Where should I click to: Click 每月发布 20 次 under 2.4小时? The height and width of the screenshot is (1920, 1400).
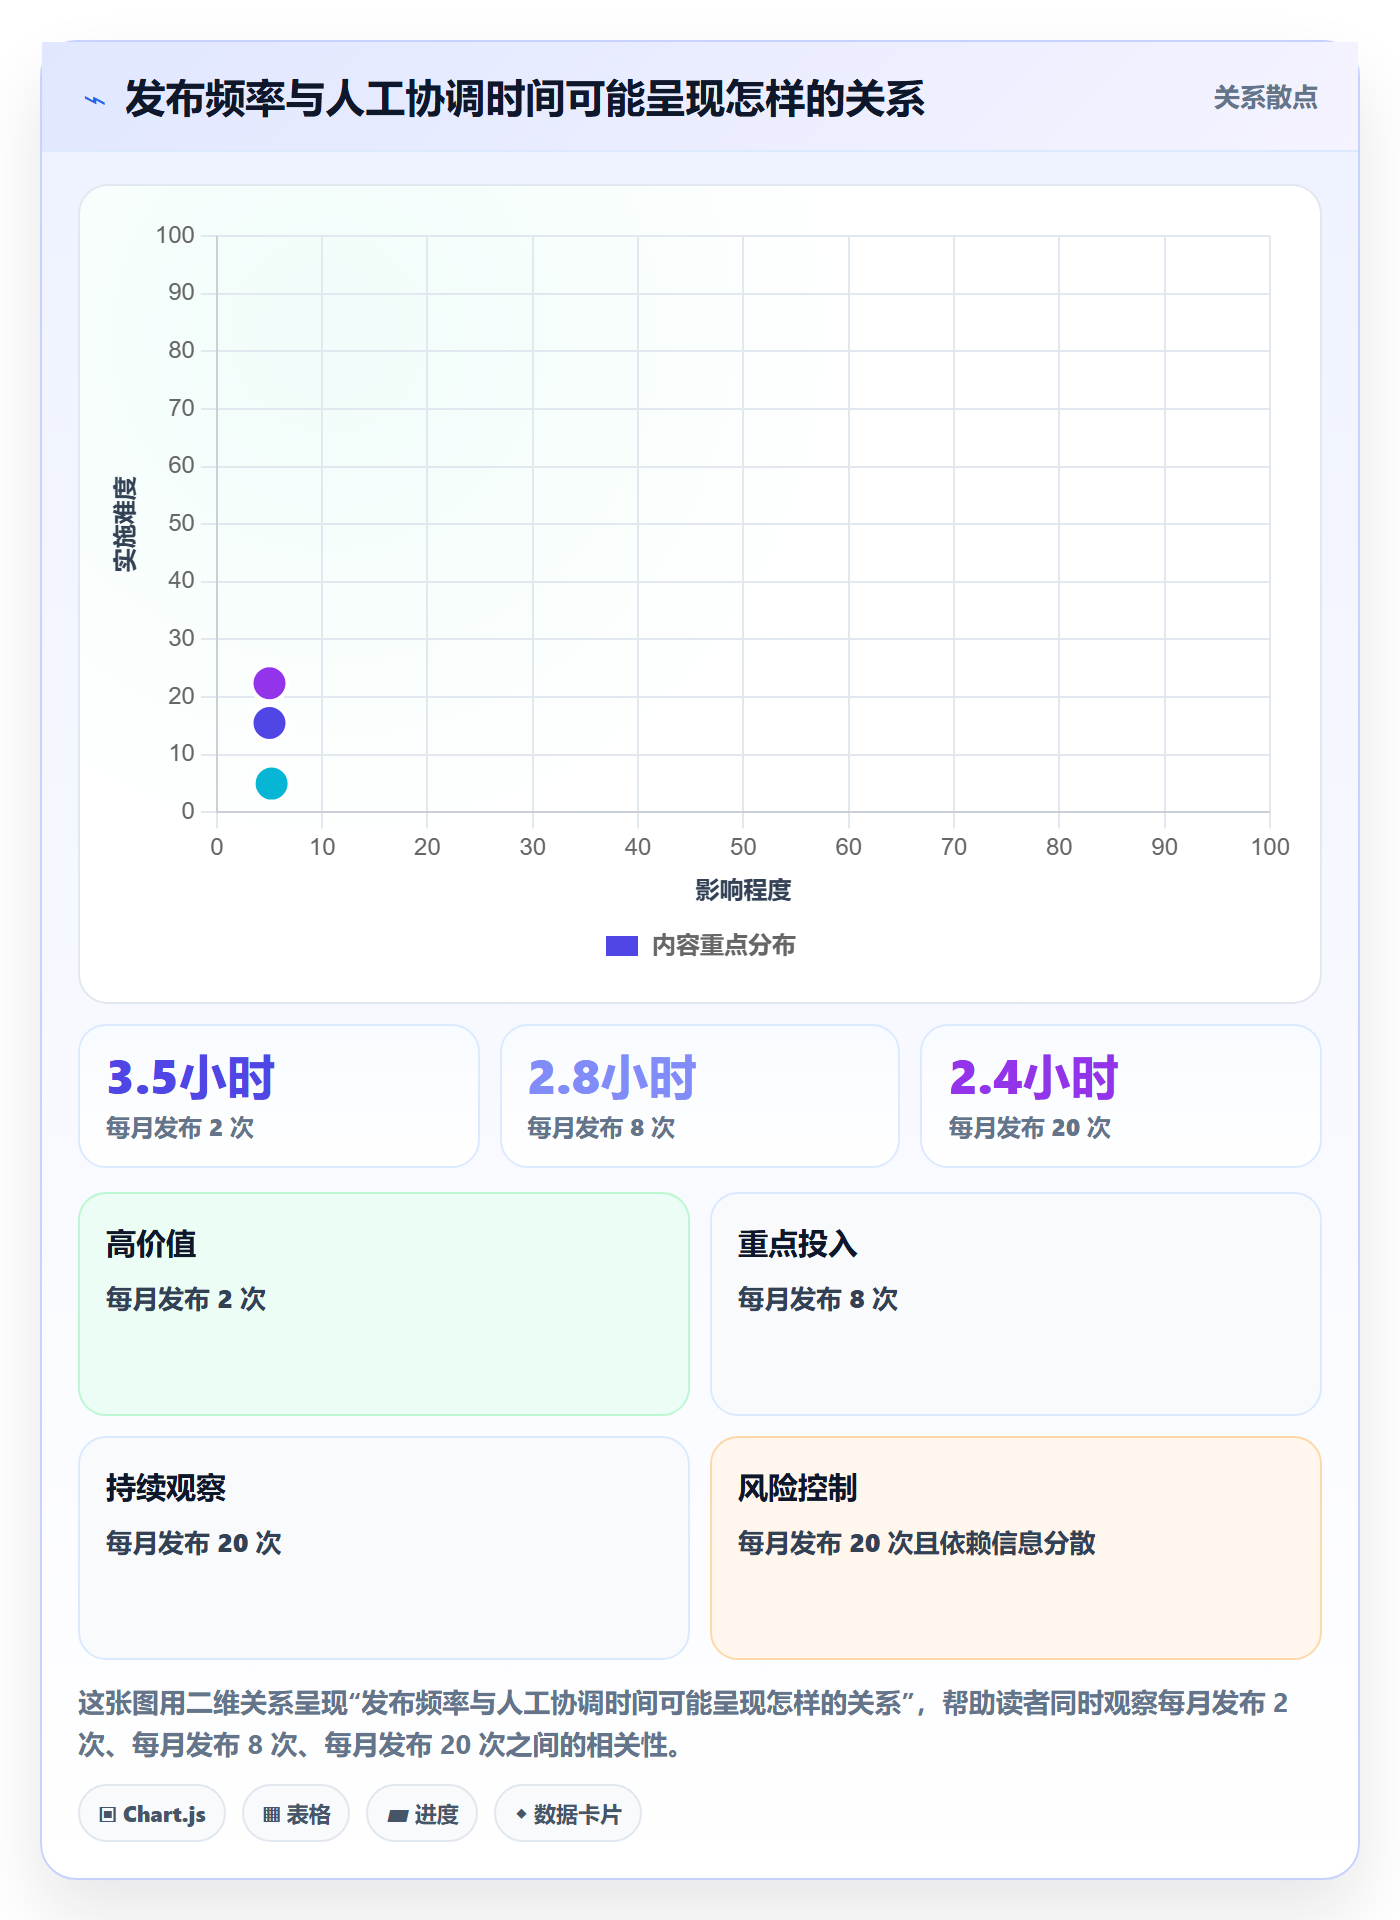click(1030, 1128)
